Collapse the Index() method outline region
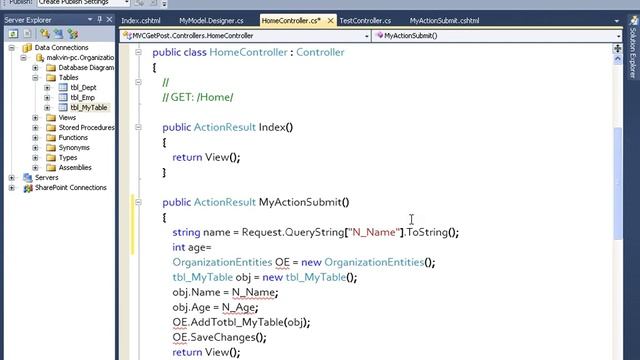Screen dimensions: 640x360 click(138, 127)
